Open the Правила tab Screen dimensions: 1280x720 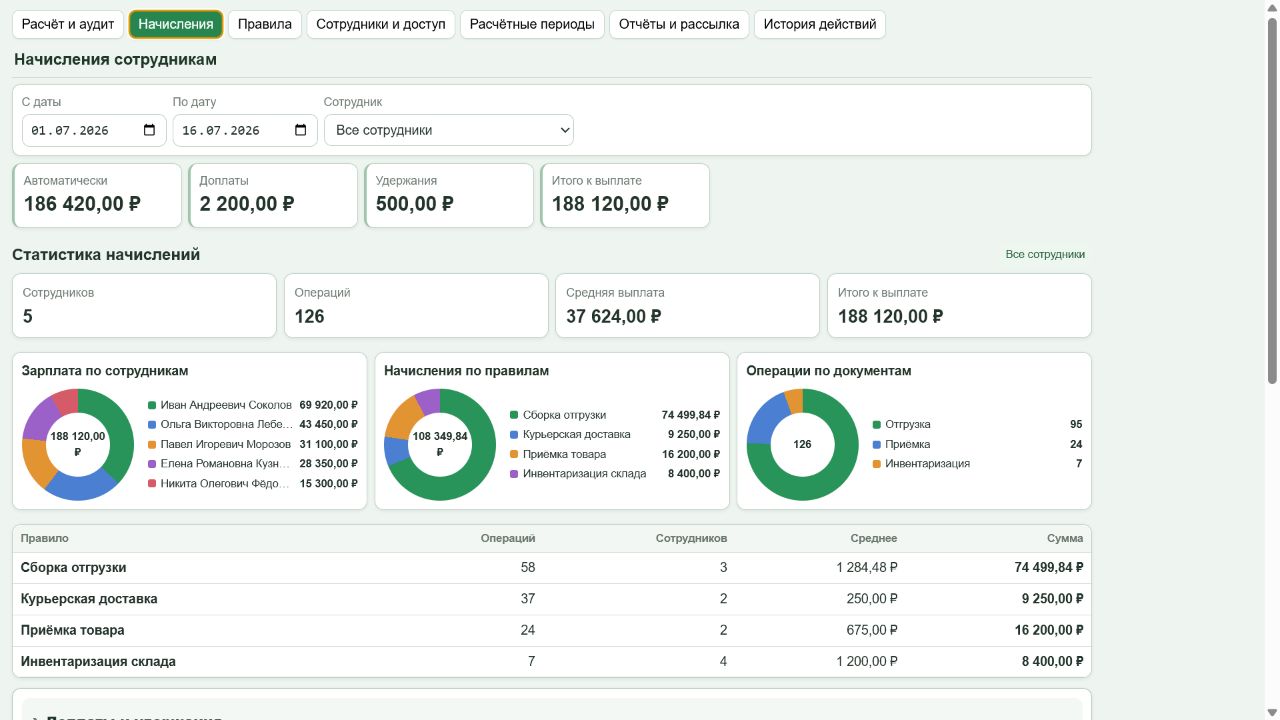265,24
